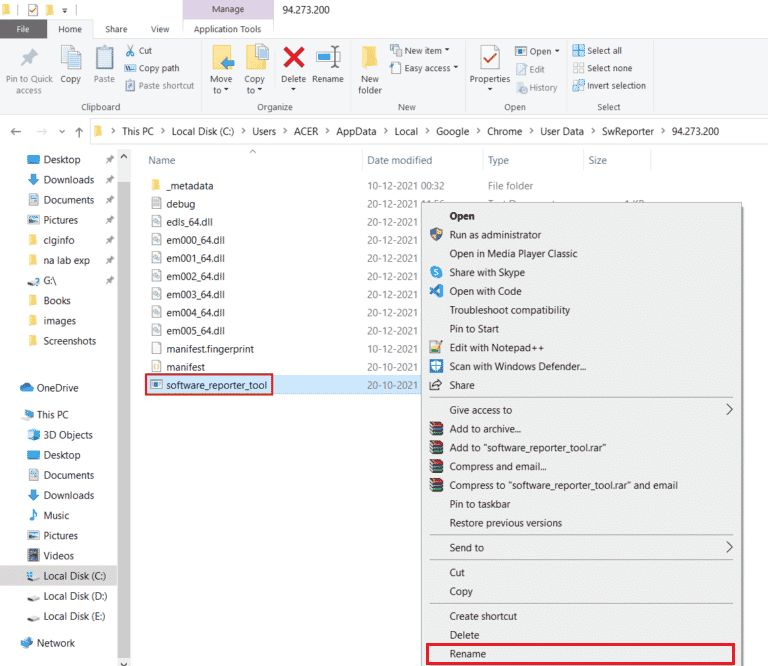This screenshot has width=768, height=666.
Task: Click the User Data breadcrumb segment
Action: (562, 131)
